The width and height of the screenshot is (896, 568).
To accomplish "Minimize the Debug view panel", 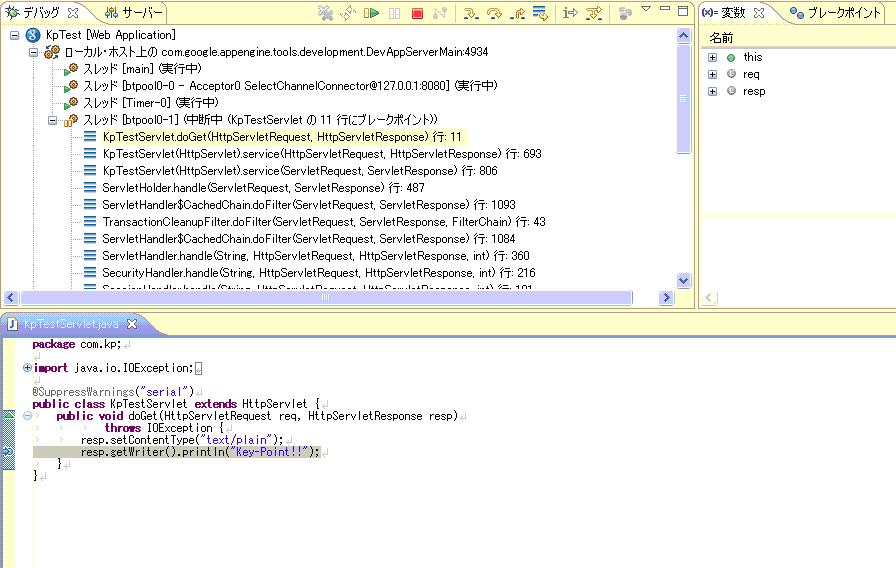I will point(665,9).
